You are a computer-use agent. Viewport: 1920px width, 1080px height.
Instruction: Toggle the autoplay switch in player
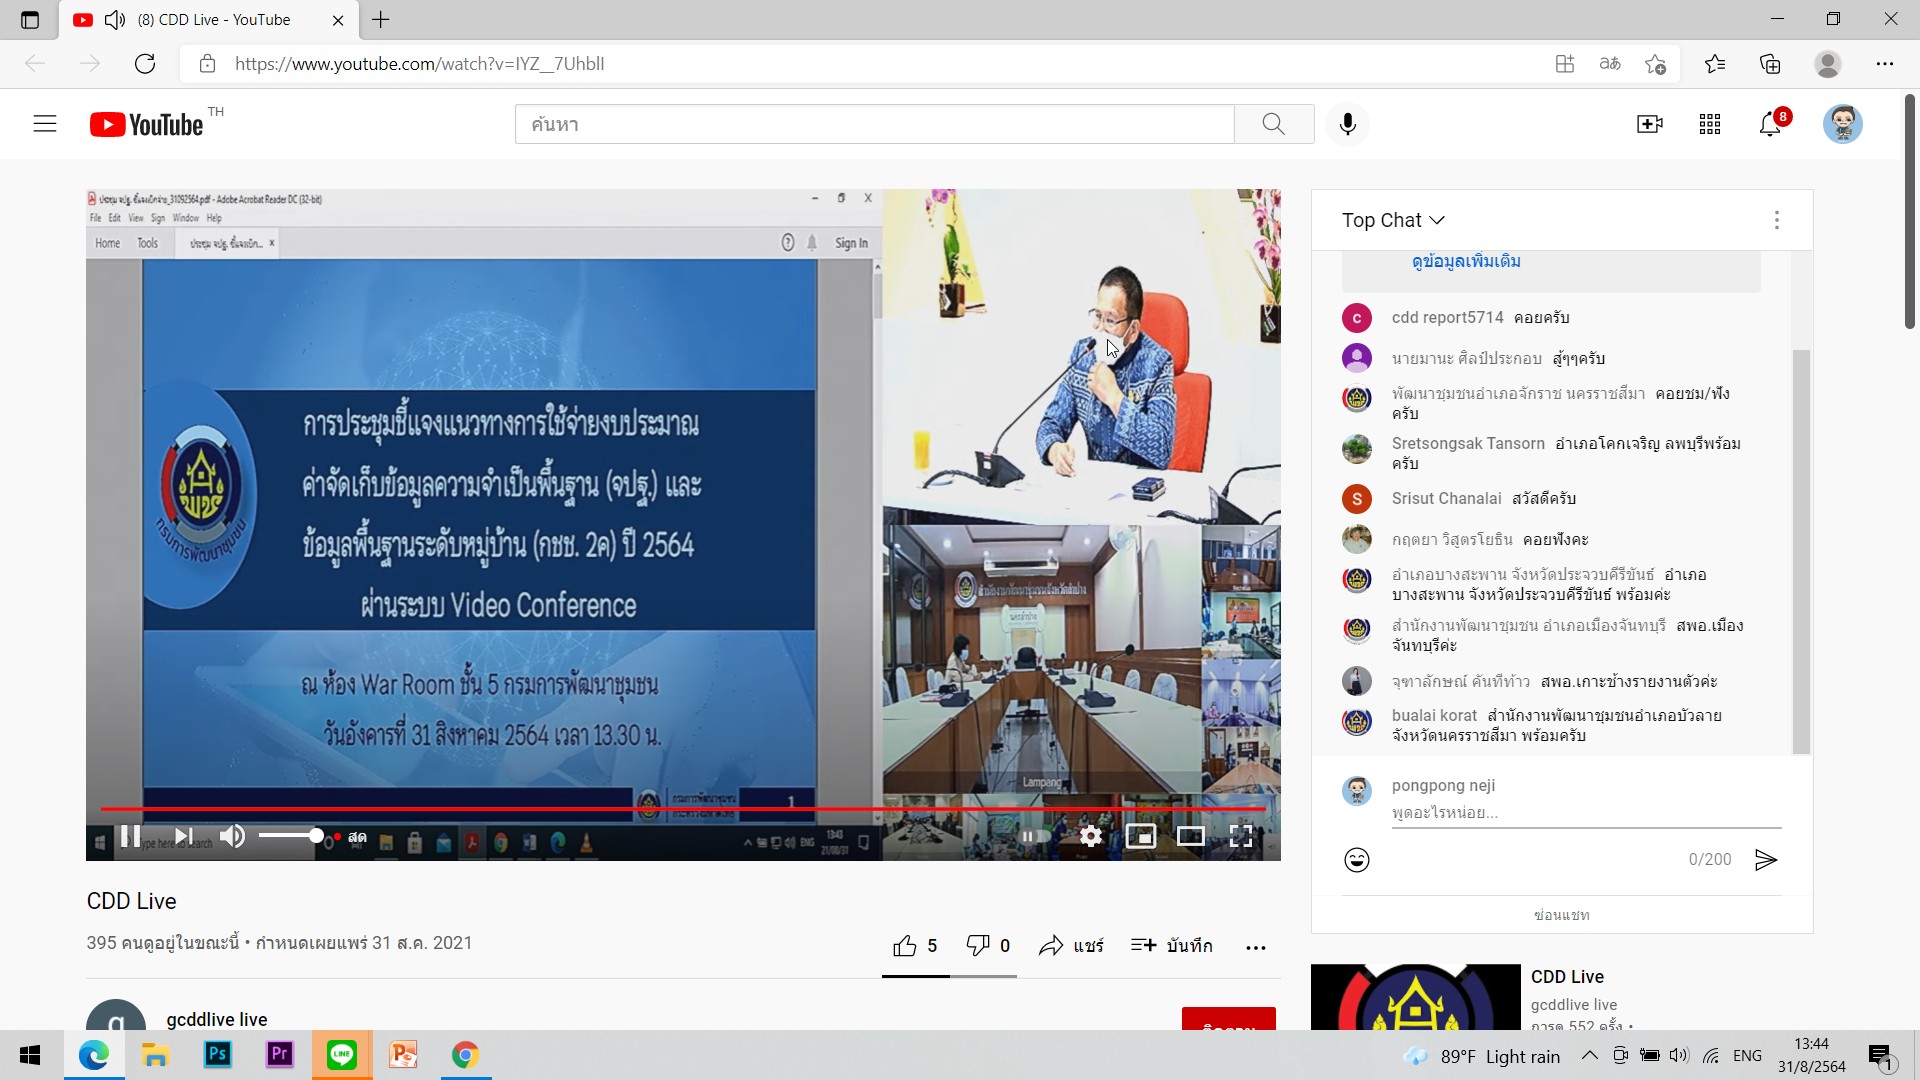1035,836
